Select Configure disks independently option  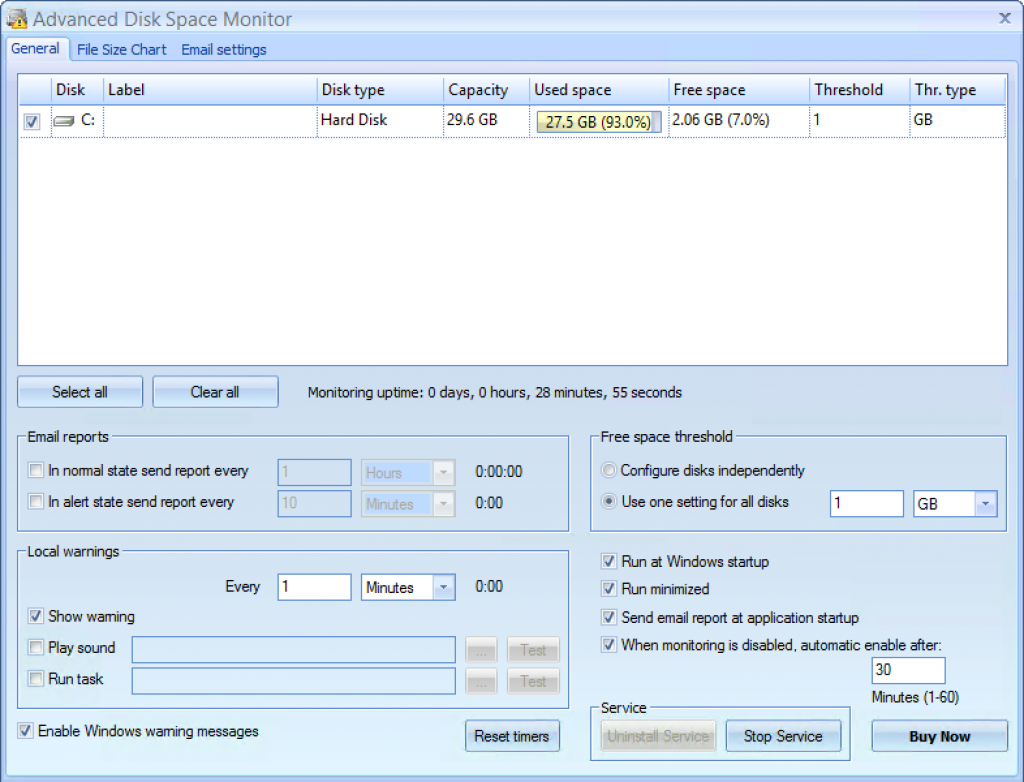point(608,470)
